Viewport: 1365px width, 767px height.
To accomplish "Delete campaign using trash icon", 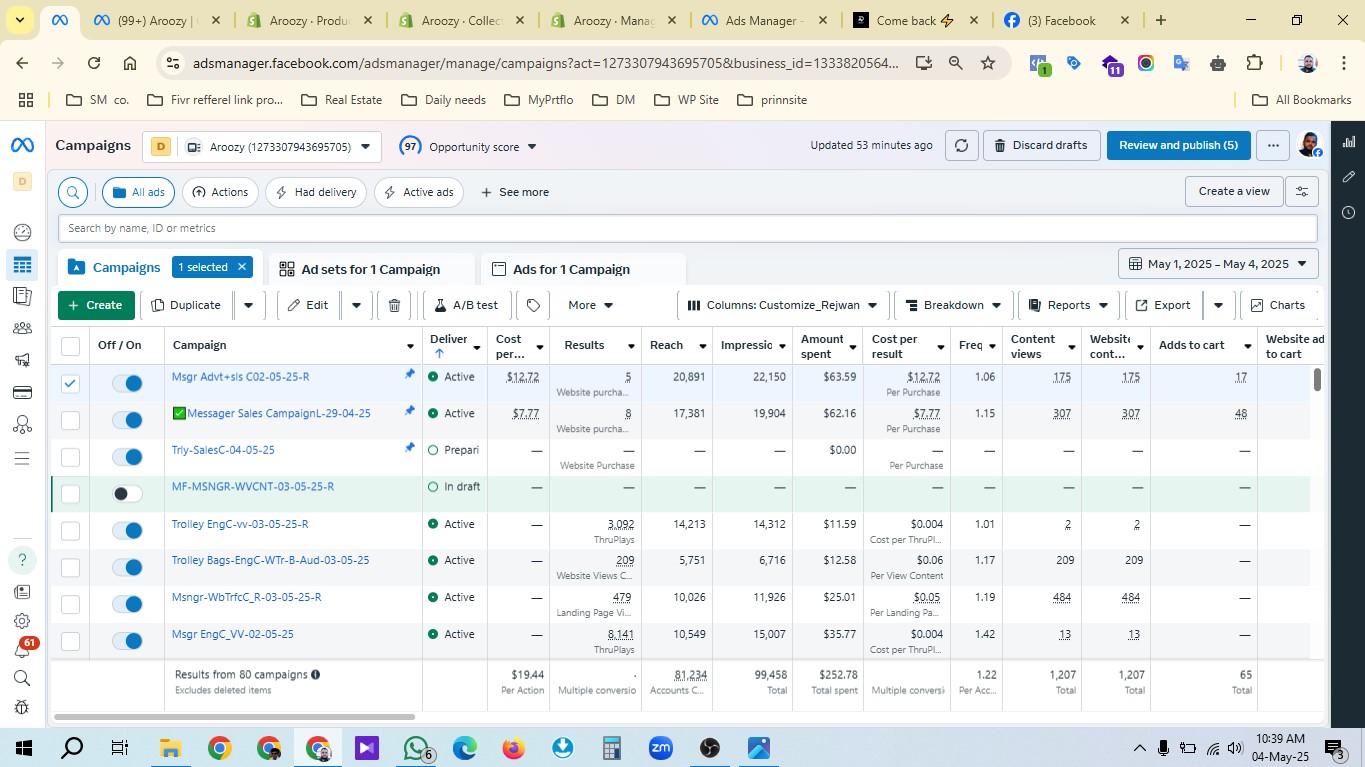I will [x=394, y=305].
